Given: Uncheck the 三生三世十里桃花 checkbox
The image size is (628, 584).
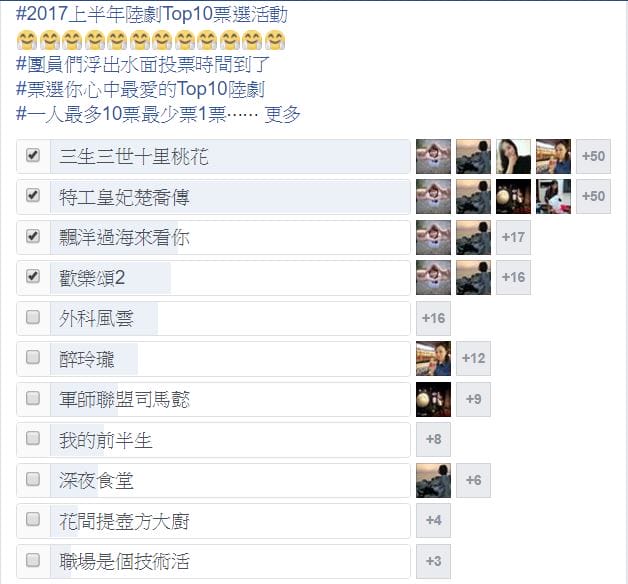Looking at the screenshot, I should point(33,155).
